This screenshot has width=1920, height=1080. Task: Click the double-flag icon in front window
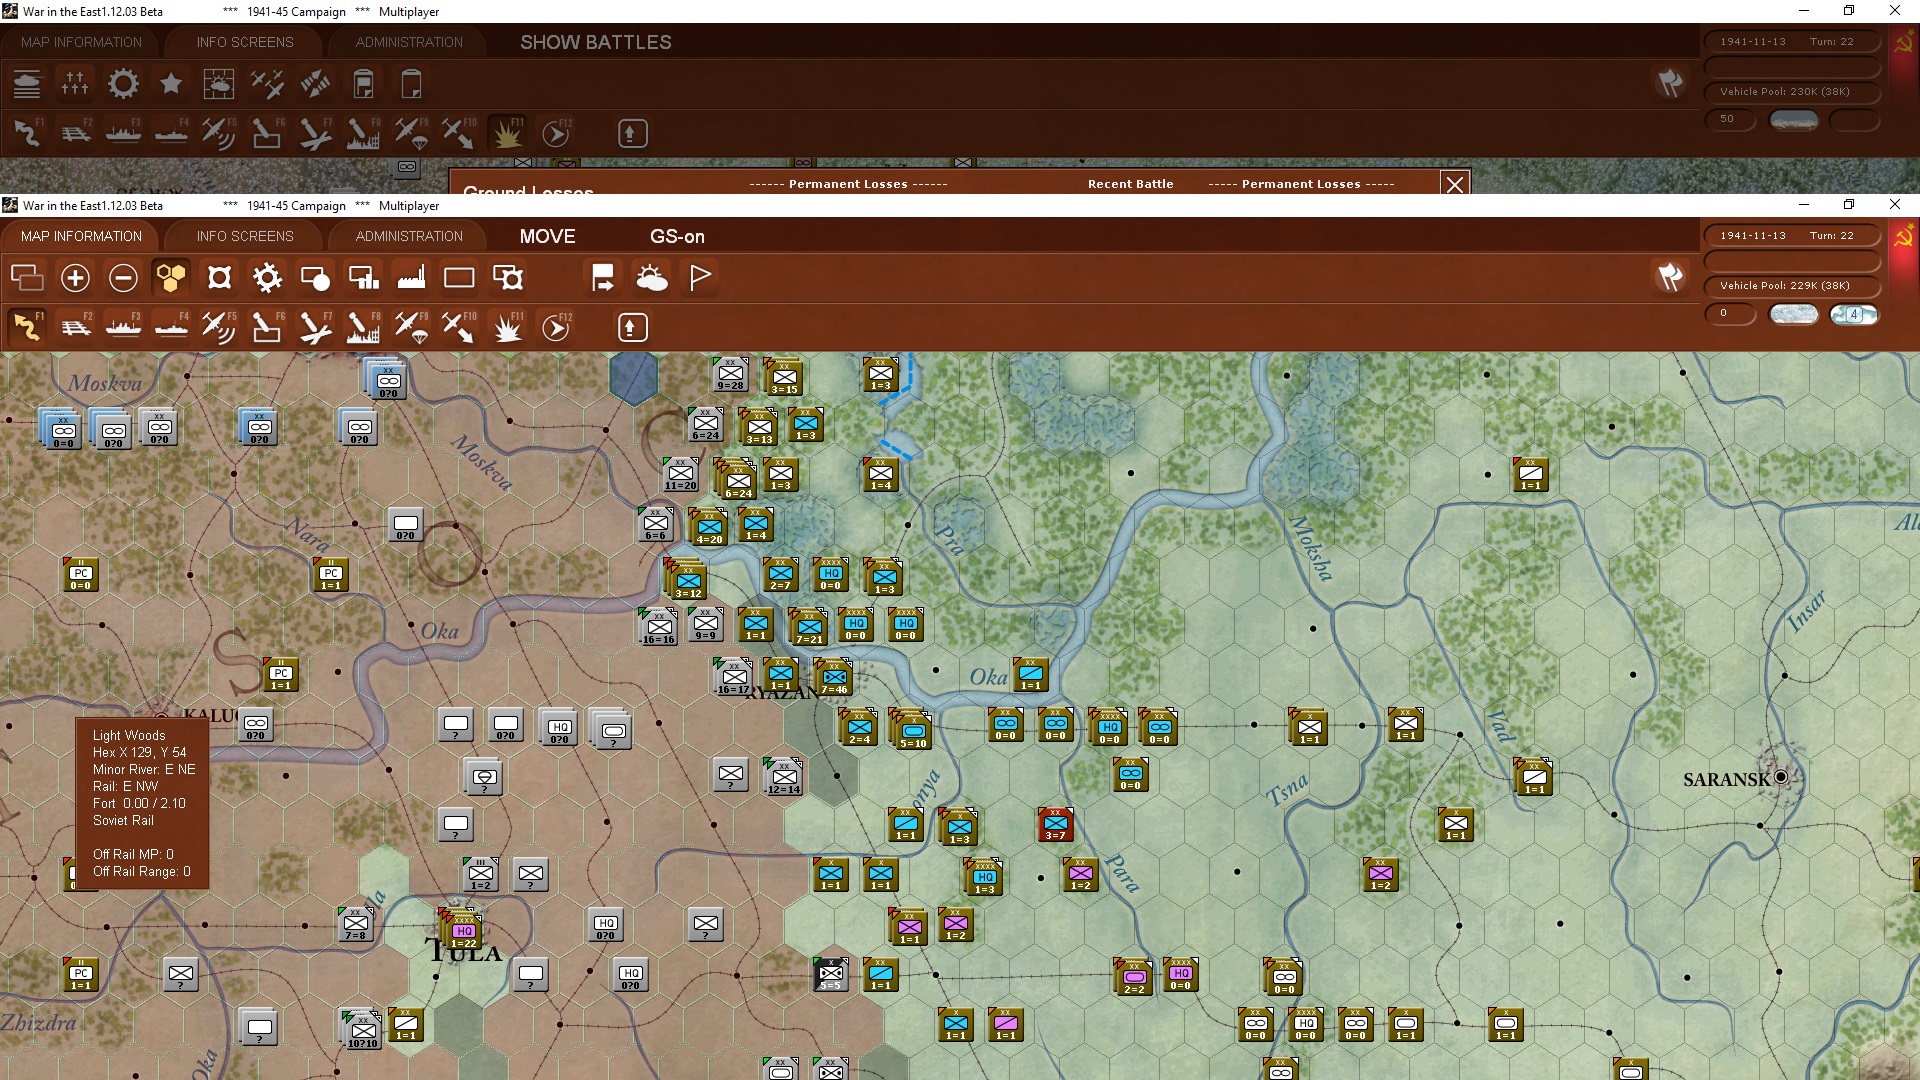click(1670, 277)
